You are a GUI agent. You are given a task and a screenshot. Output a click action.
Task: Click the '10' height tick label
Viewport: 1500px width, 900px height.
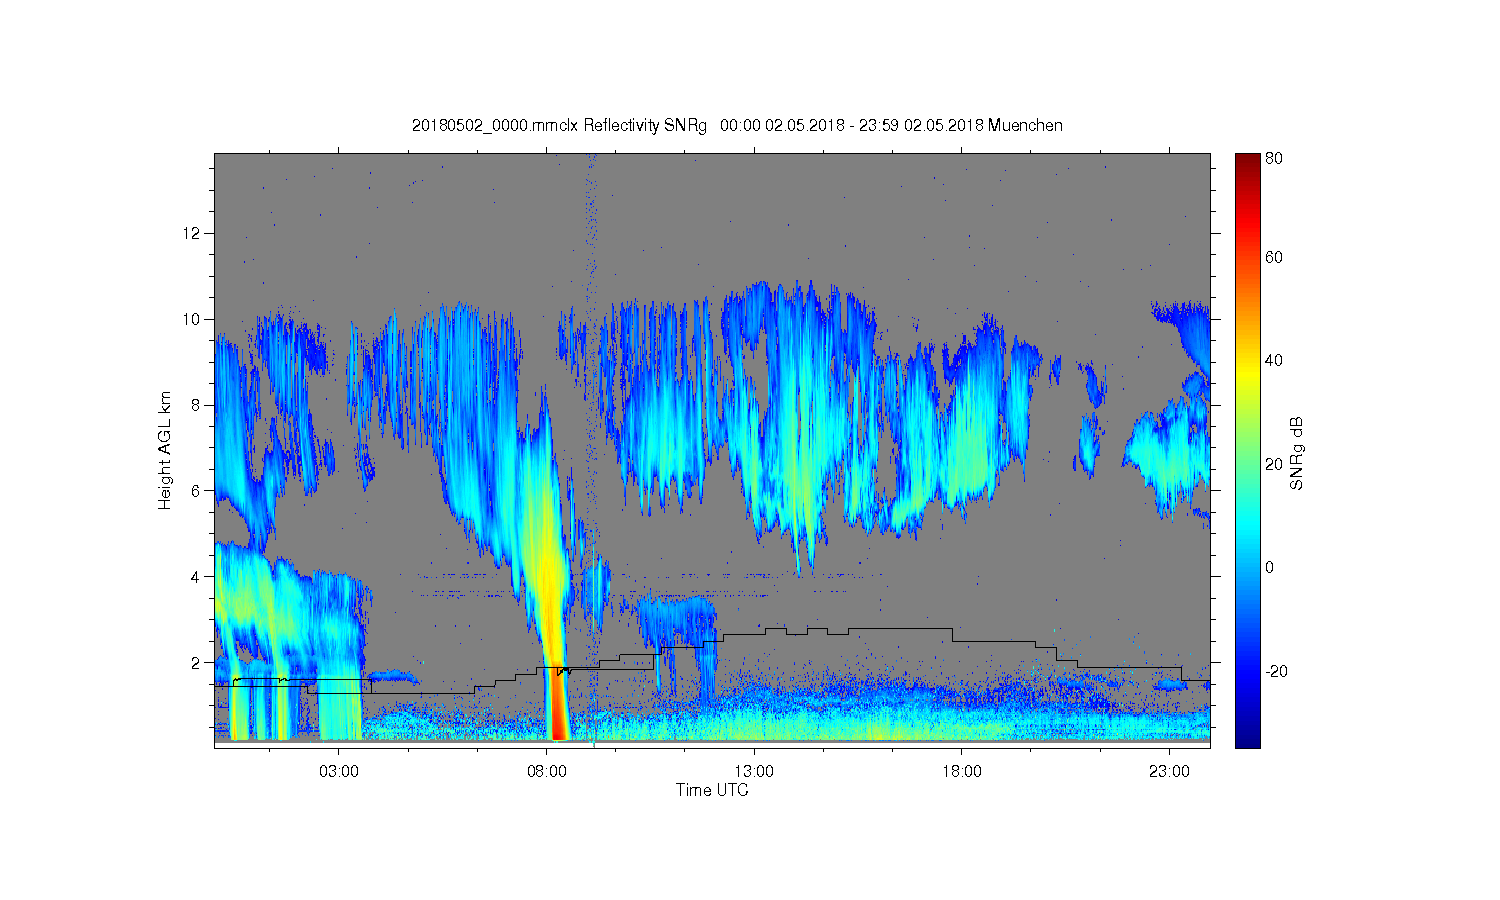(192, 319)
